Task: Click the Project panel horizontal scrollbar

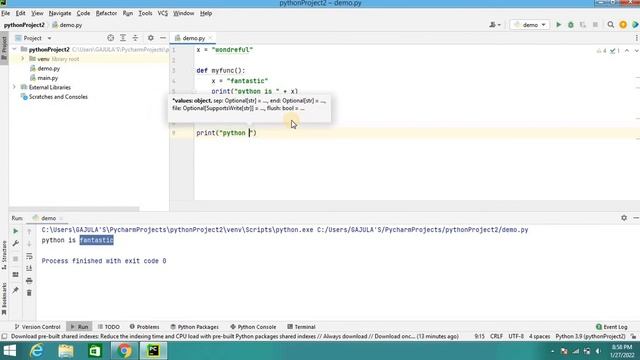Action: [74, 209]
